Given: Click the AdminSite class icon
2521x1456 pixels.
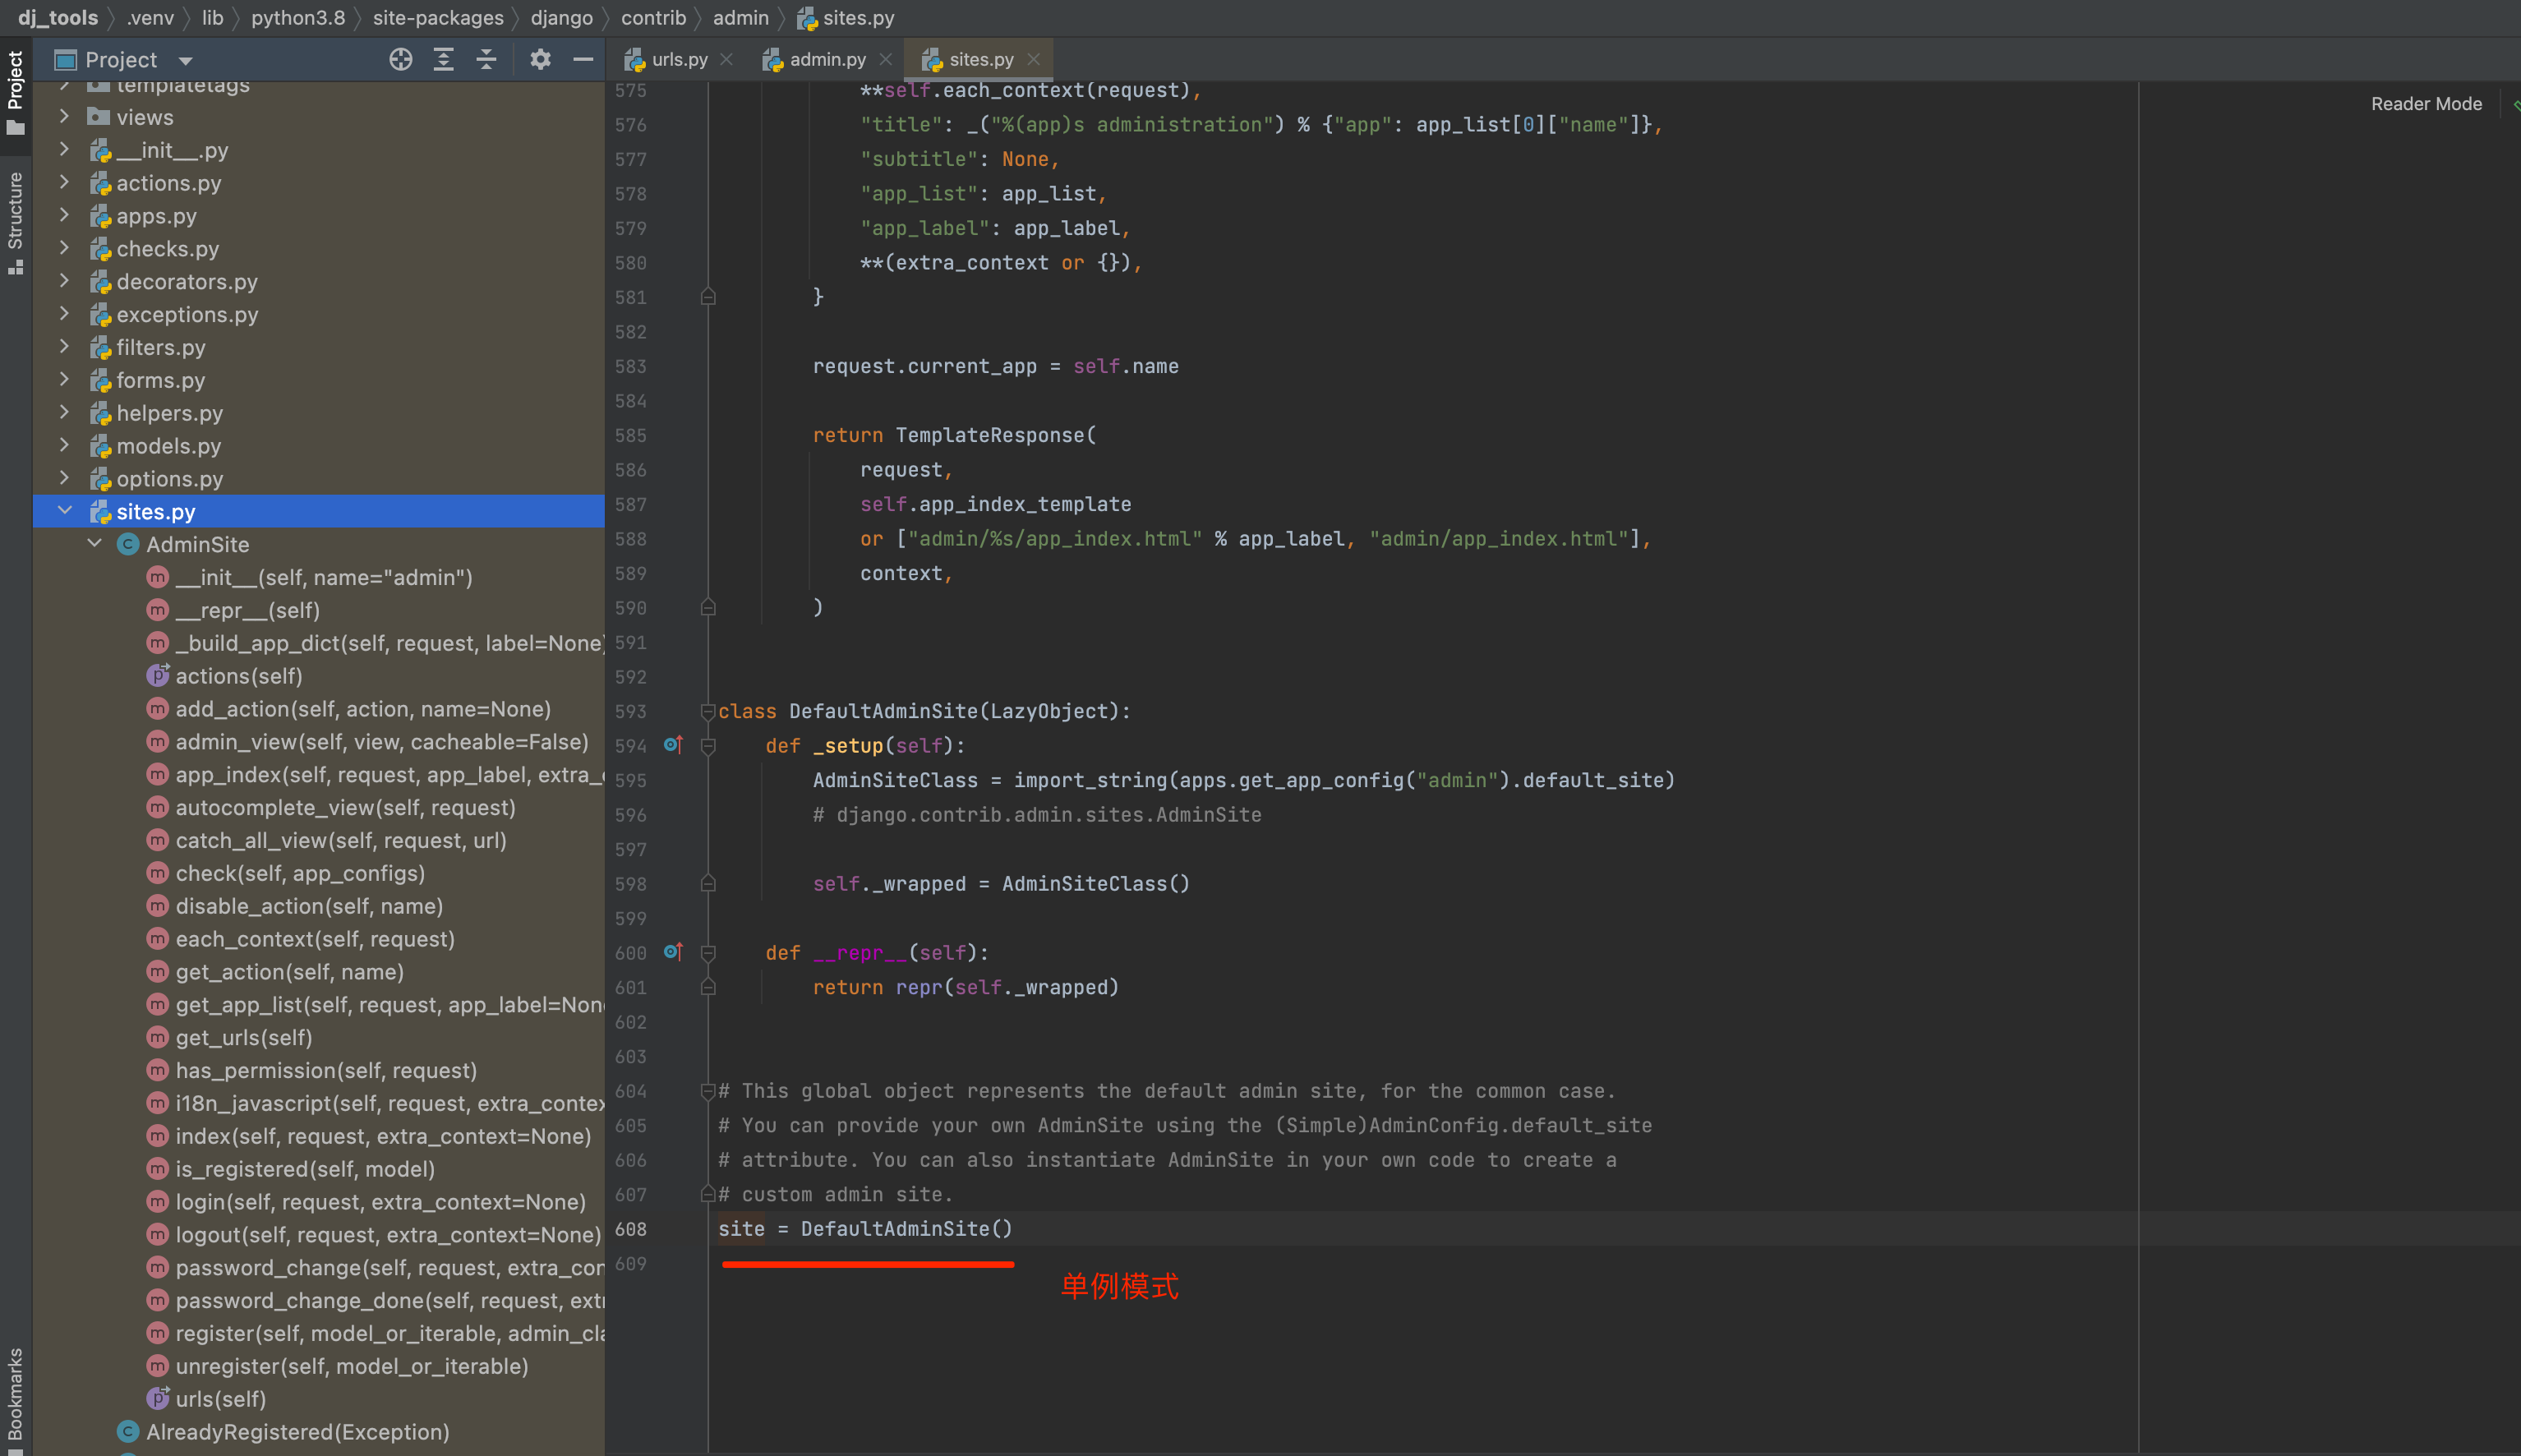Looking at the screenshot, I should 128,544.
